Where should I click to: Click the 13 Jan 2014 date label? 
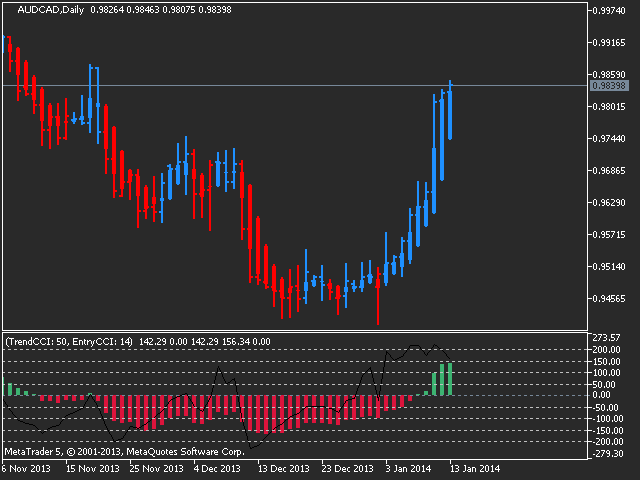(474, 468)
